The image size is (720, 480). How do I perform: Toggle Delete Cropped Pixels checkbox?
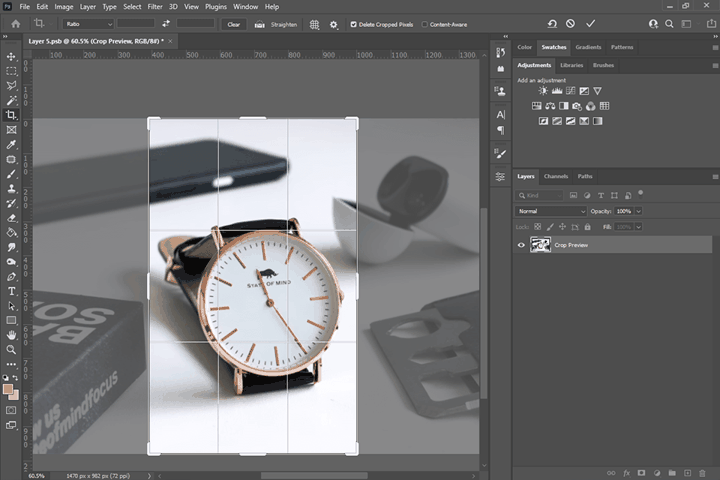click(354, 24)
